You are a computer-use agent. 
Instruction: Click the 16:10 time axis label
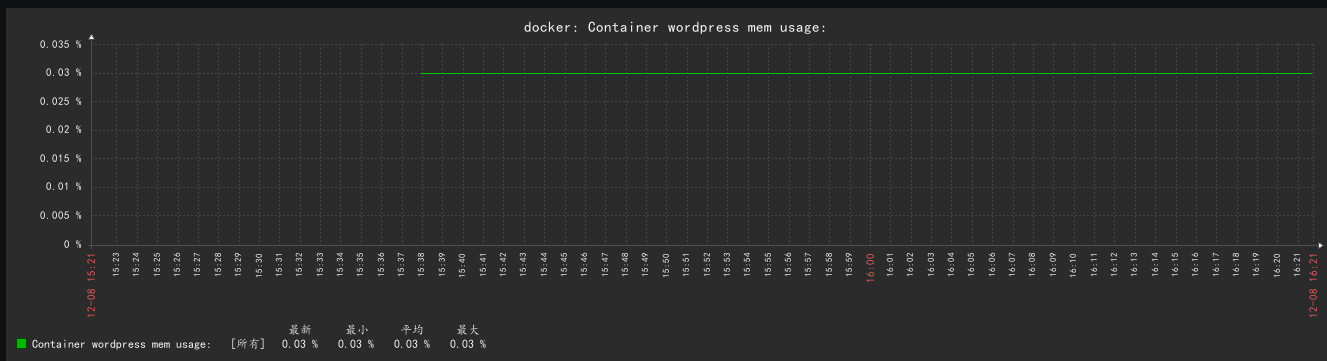1074,264
